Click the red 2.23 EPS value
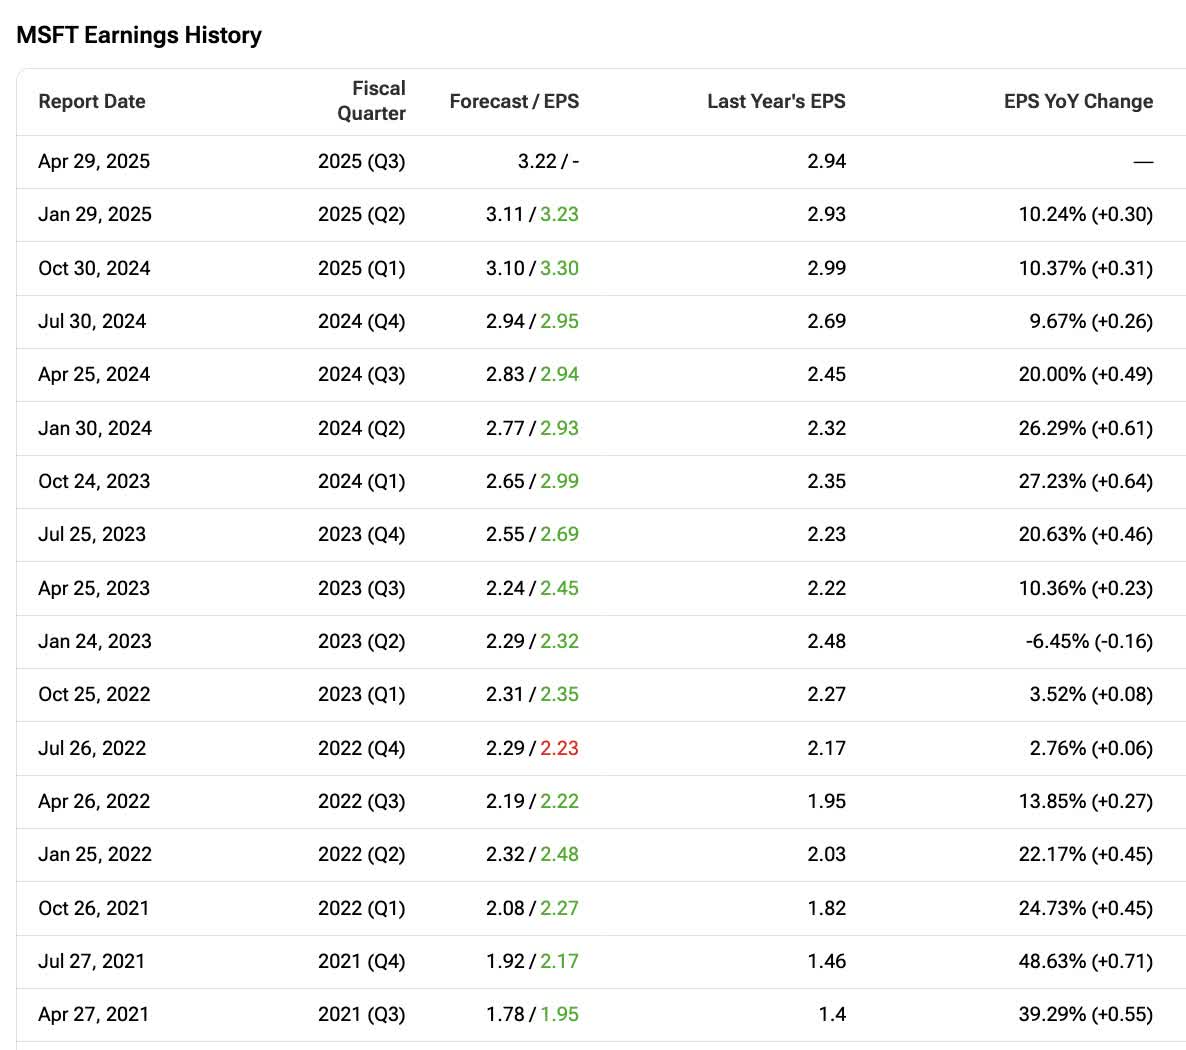Image resolution: width=1186 pixels, height=1050 pixels. [559, 748]
